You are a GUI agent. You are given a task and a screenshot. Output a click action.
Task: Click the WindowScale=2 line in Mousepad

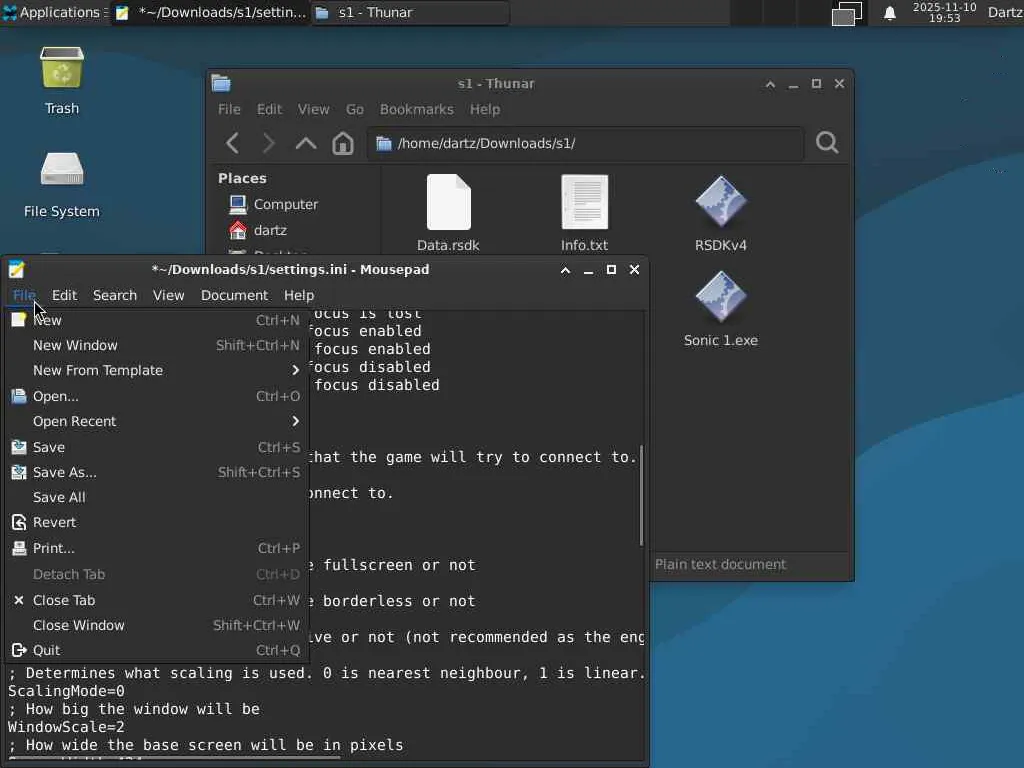coord(66,727)
